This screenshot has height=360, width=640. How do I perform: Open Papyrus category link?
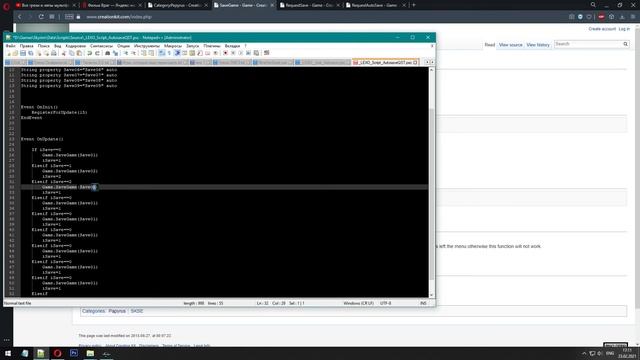coord(117,311)
